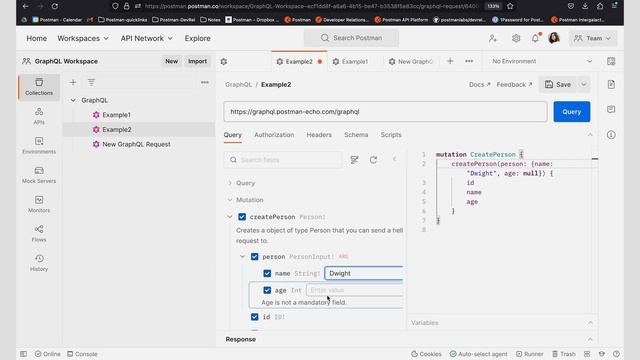Switch to the New GraphQL request tab

pyautogui.click(x=411, y=62)
